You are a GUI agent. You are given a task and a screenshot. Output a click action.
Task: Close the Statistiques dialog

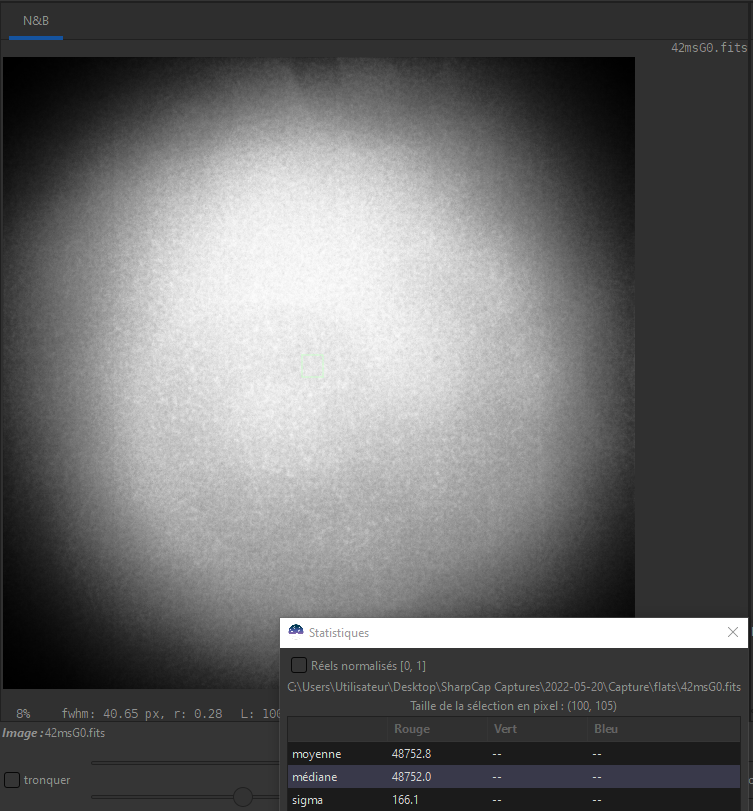click(732, 632)
